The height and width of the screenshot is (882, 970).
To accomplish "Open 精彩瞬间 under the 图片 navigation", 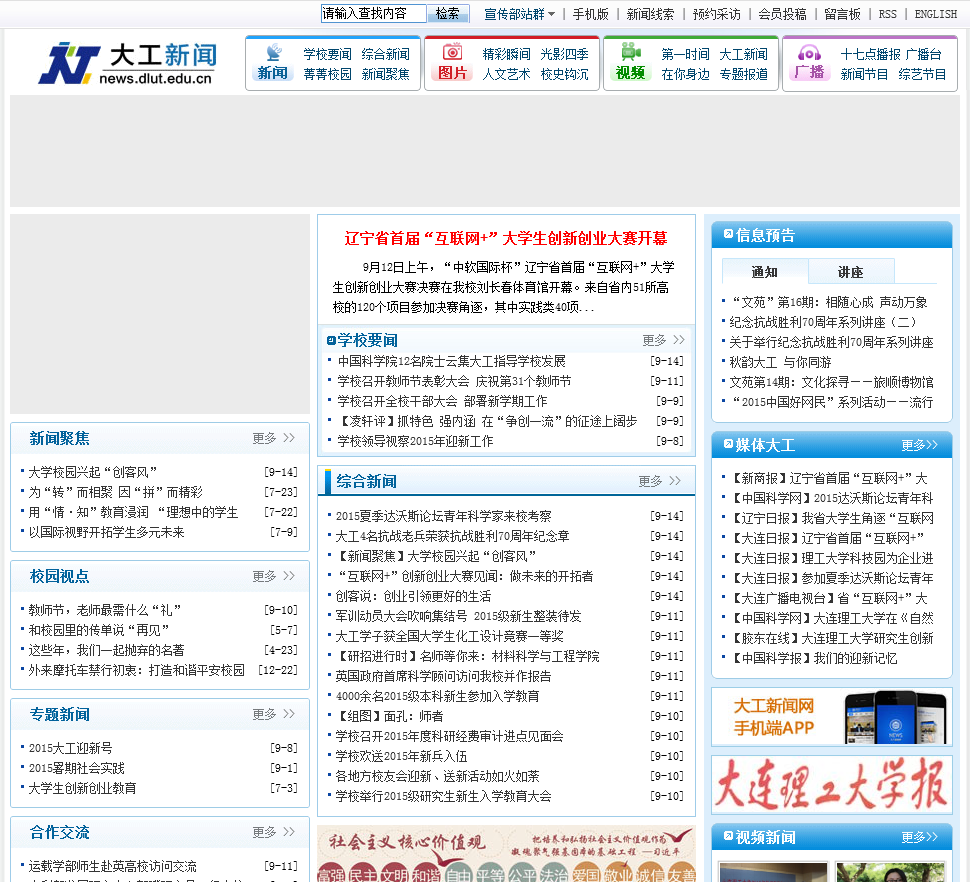I will [506, 54].
